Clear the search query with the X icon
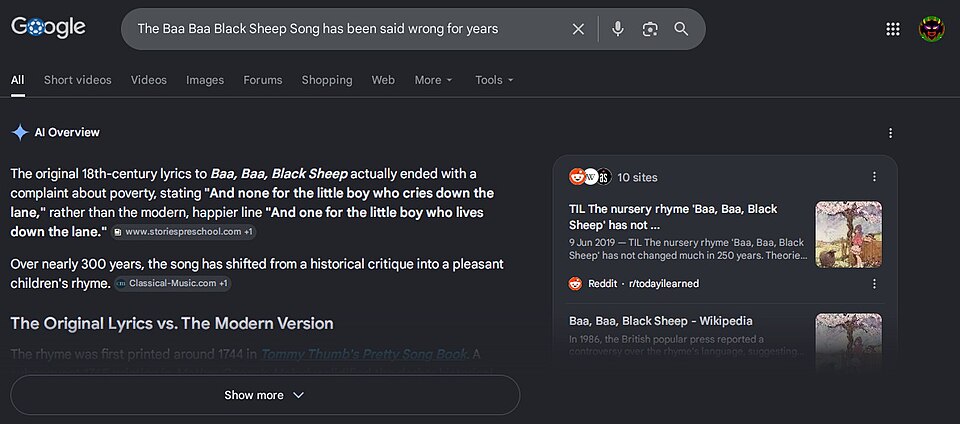Image resolution: width=960 pixels, height=424 pixels. [578, 29]
